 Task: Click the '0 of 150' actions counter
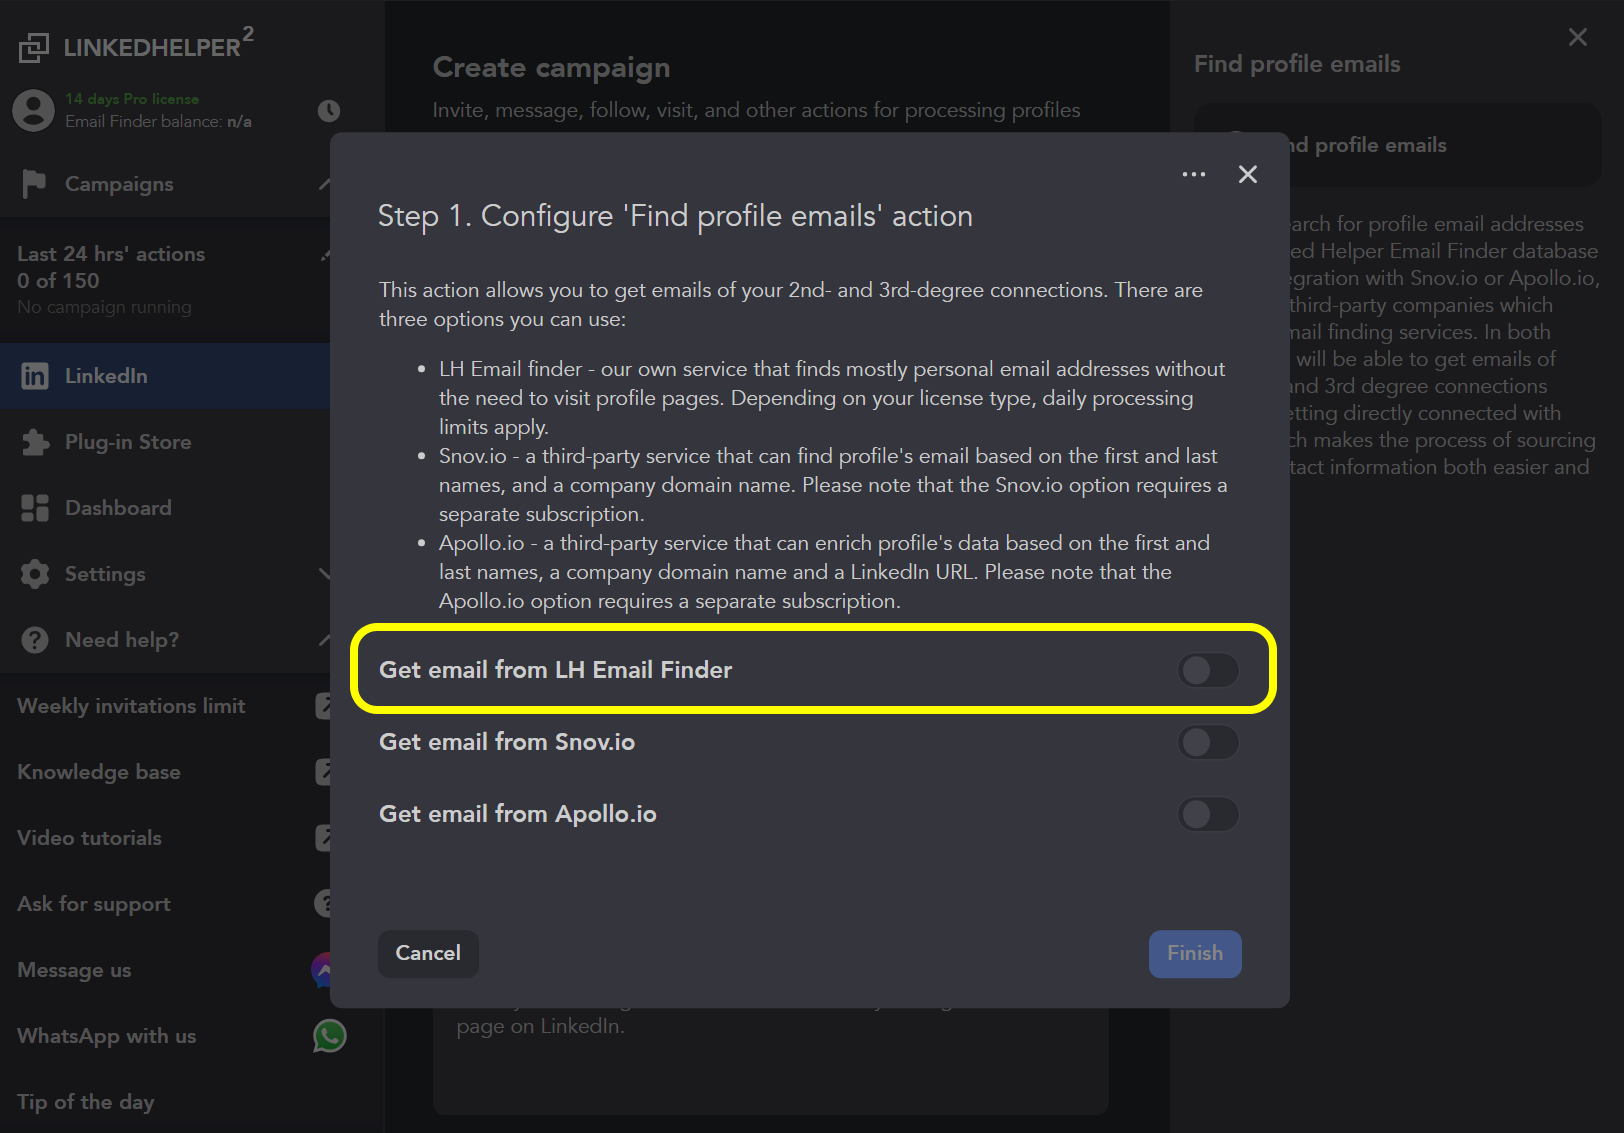58,281
